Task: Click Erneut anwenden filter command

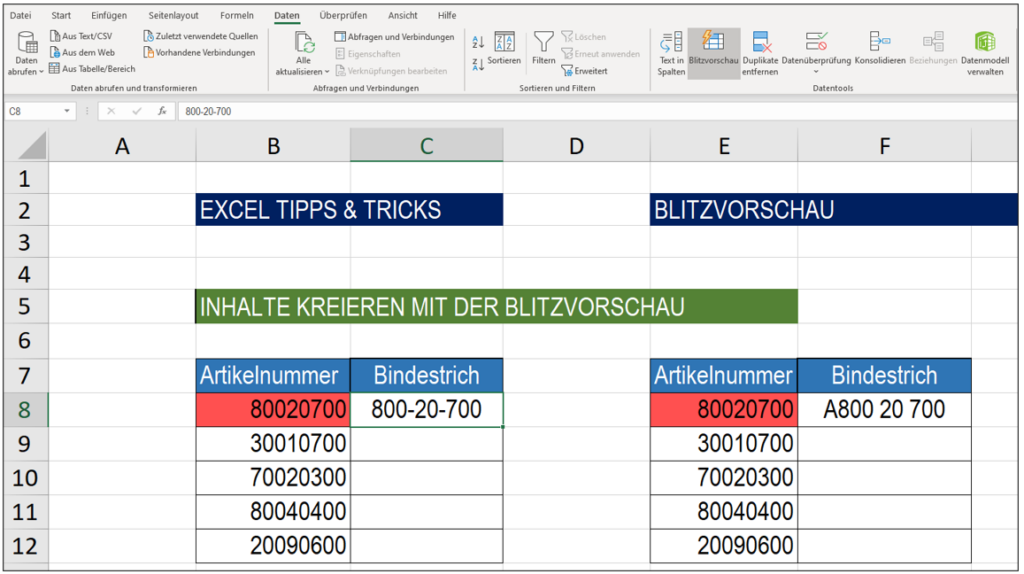Action: (601, 54)
